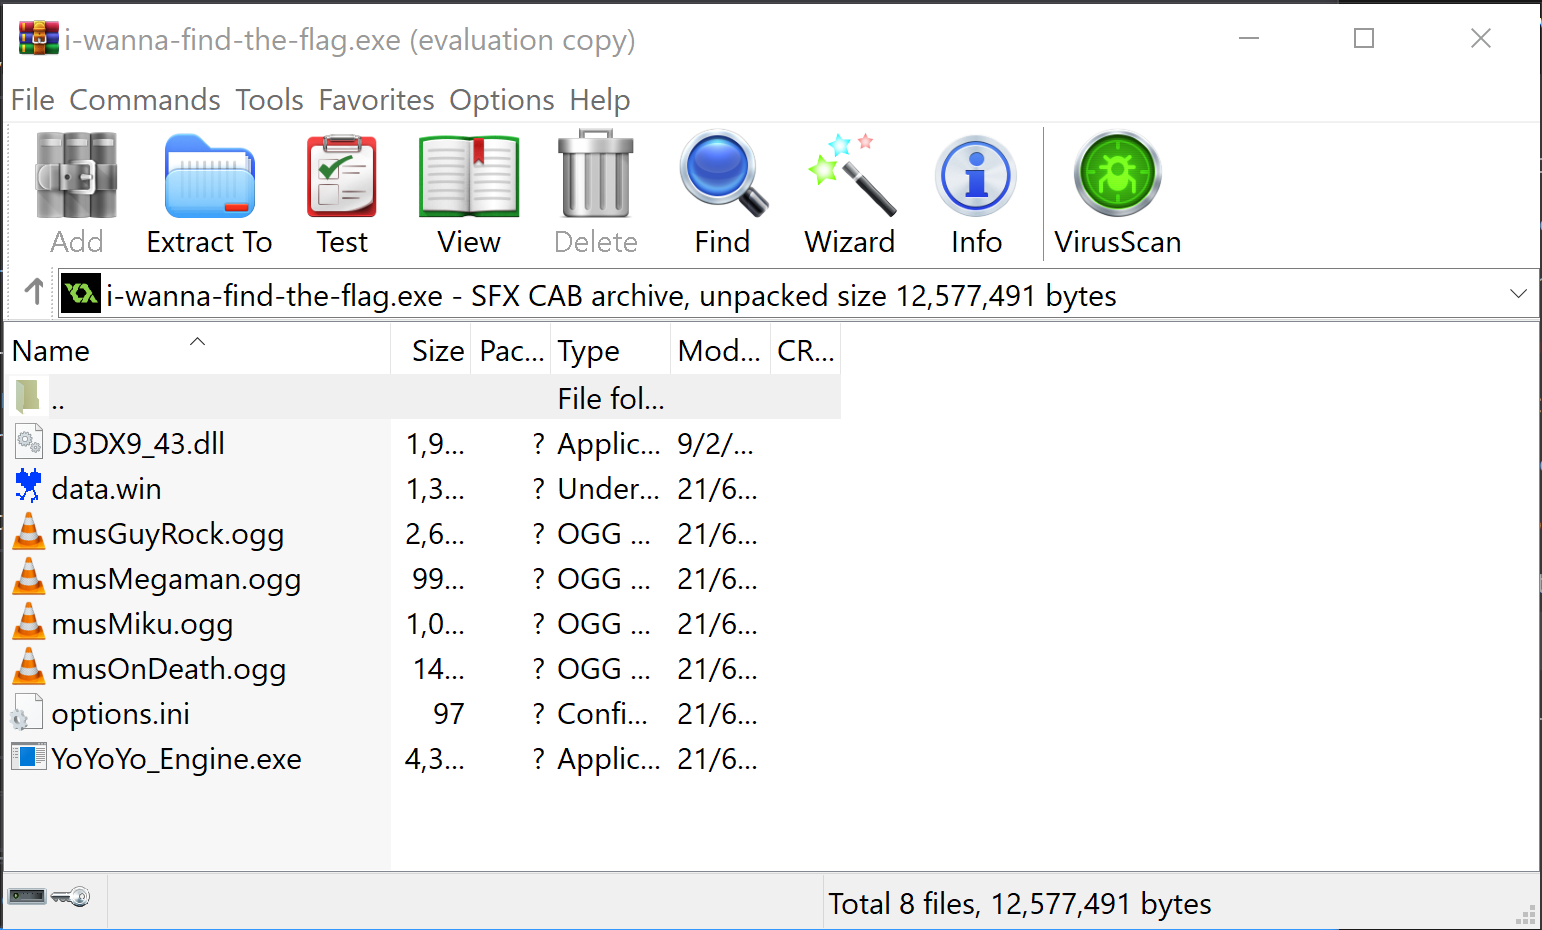
Task: Go up one folder level arrow
Action: click(x=34, y=292)
